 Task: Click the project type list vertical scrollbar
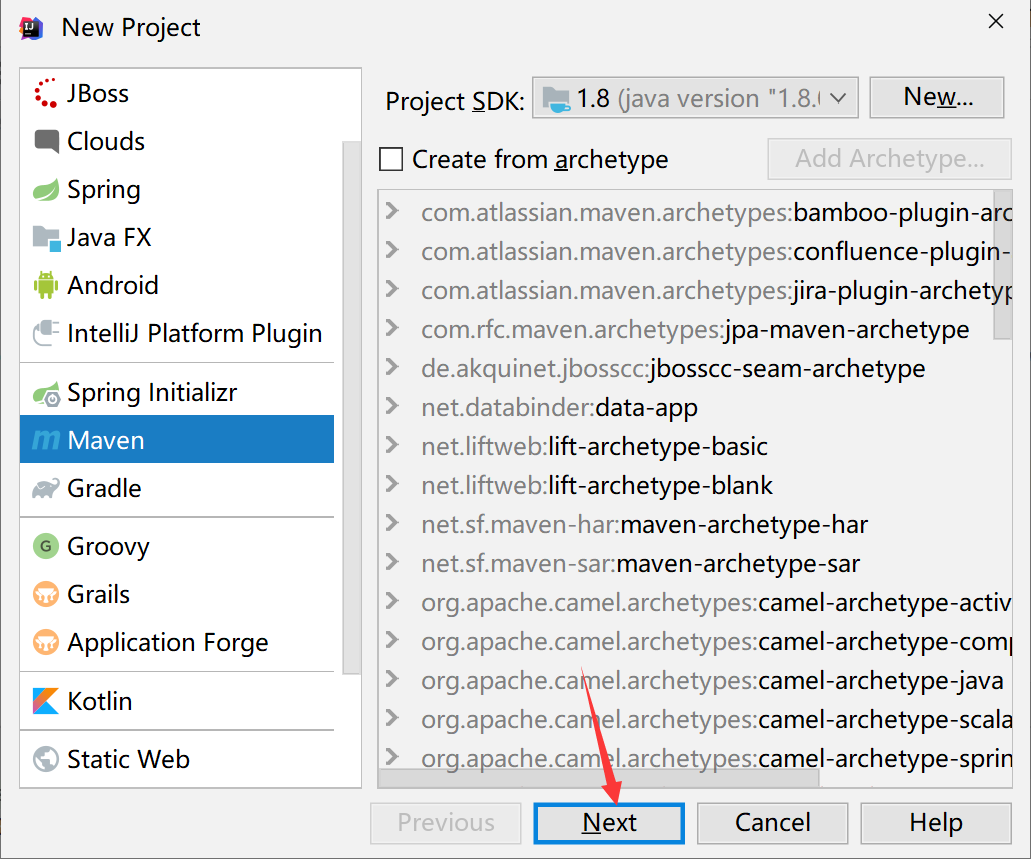(352, 408)
